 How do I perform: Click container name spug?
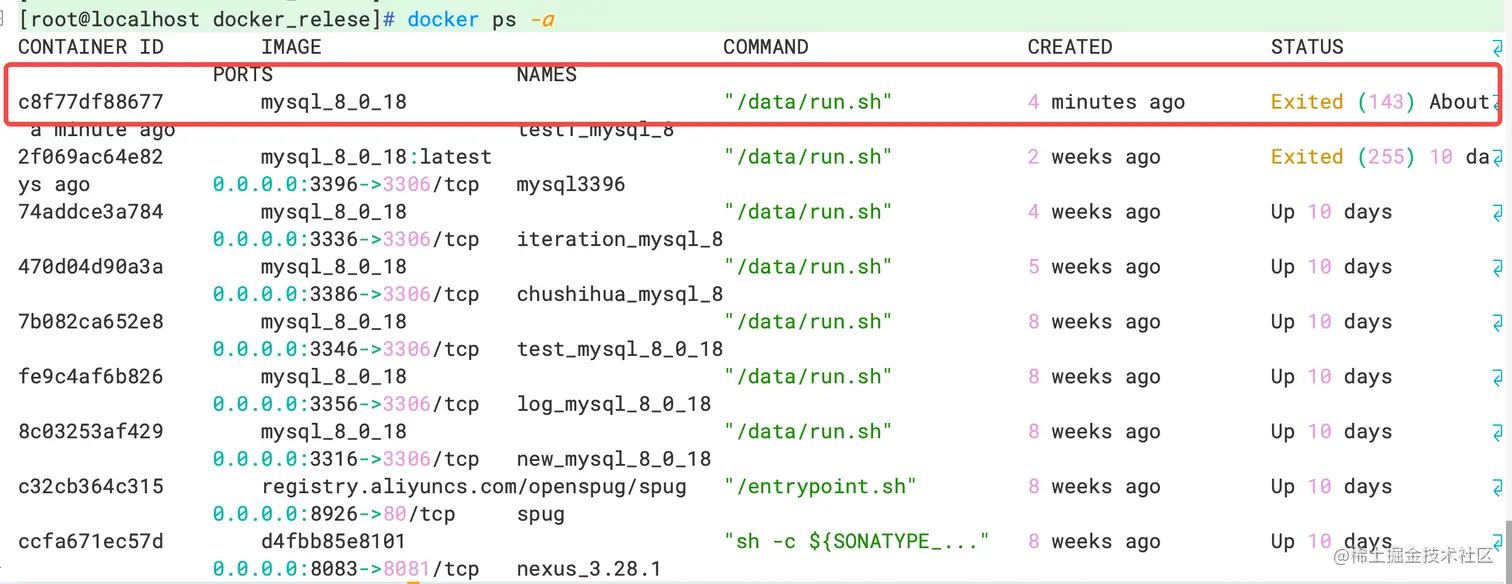click(x=541, y=515)
